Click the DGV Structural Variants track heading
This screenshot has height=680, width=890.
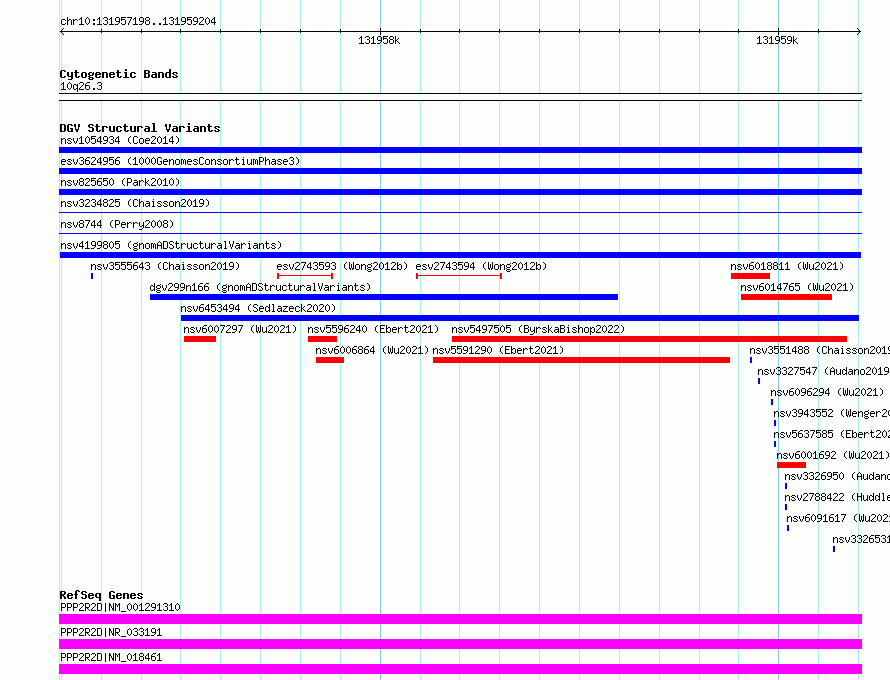point(140,128)
